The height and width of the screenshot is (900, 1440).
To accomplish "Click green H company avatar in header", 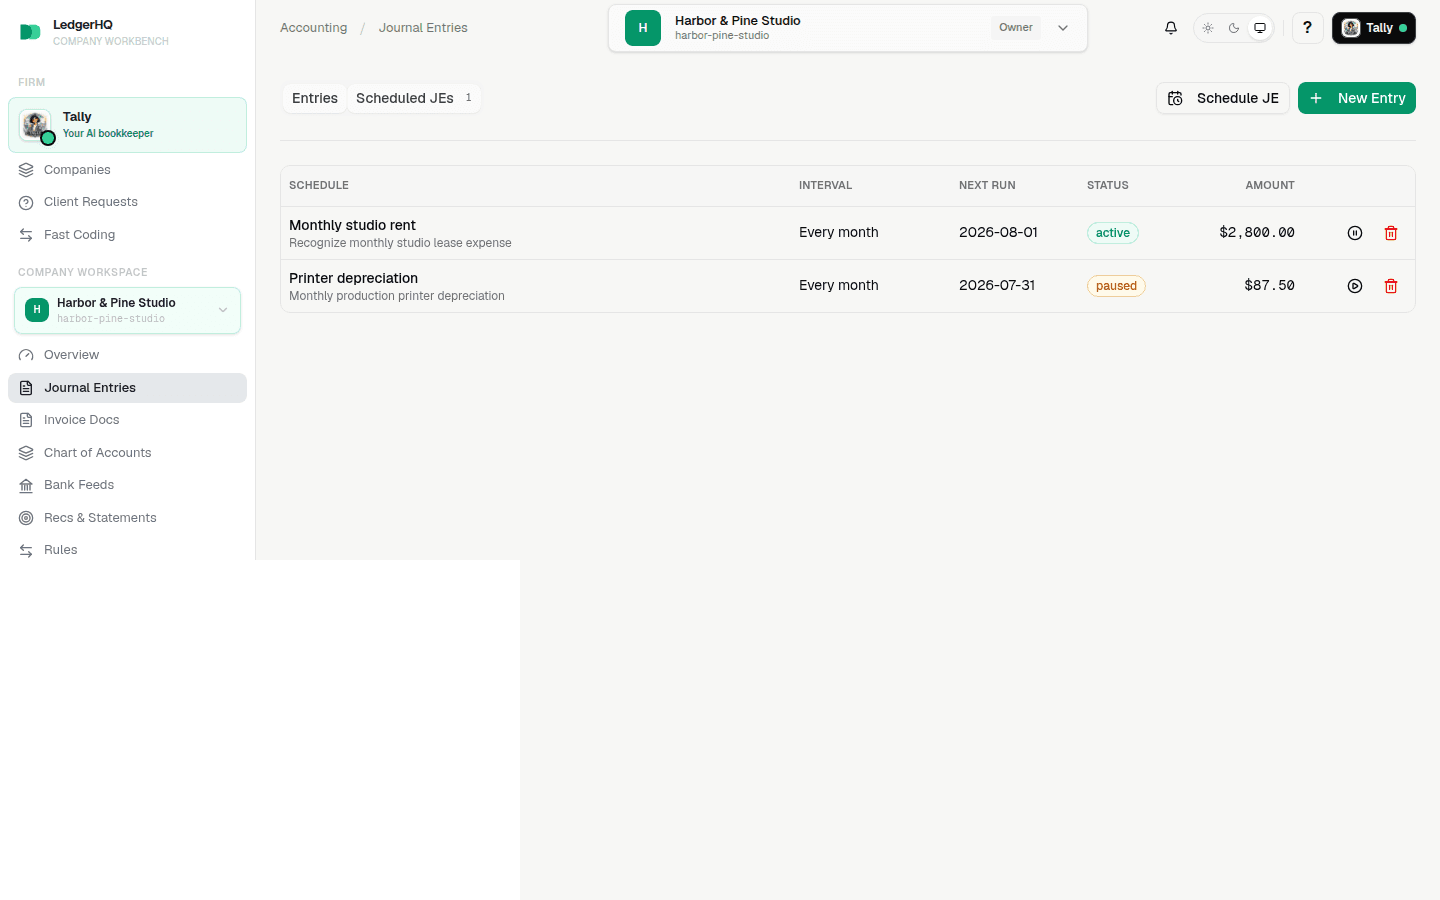I will click(643, 28).
